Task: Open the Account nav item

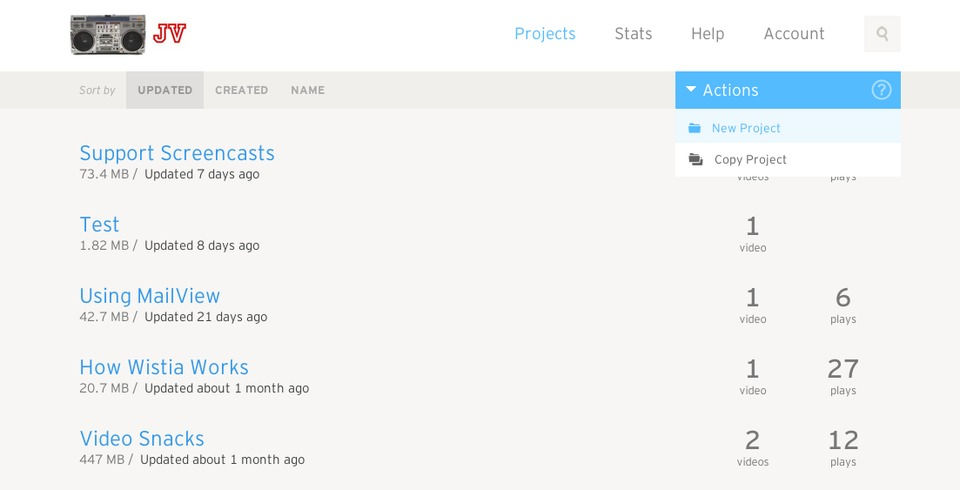Action: point(794,34)
